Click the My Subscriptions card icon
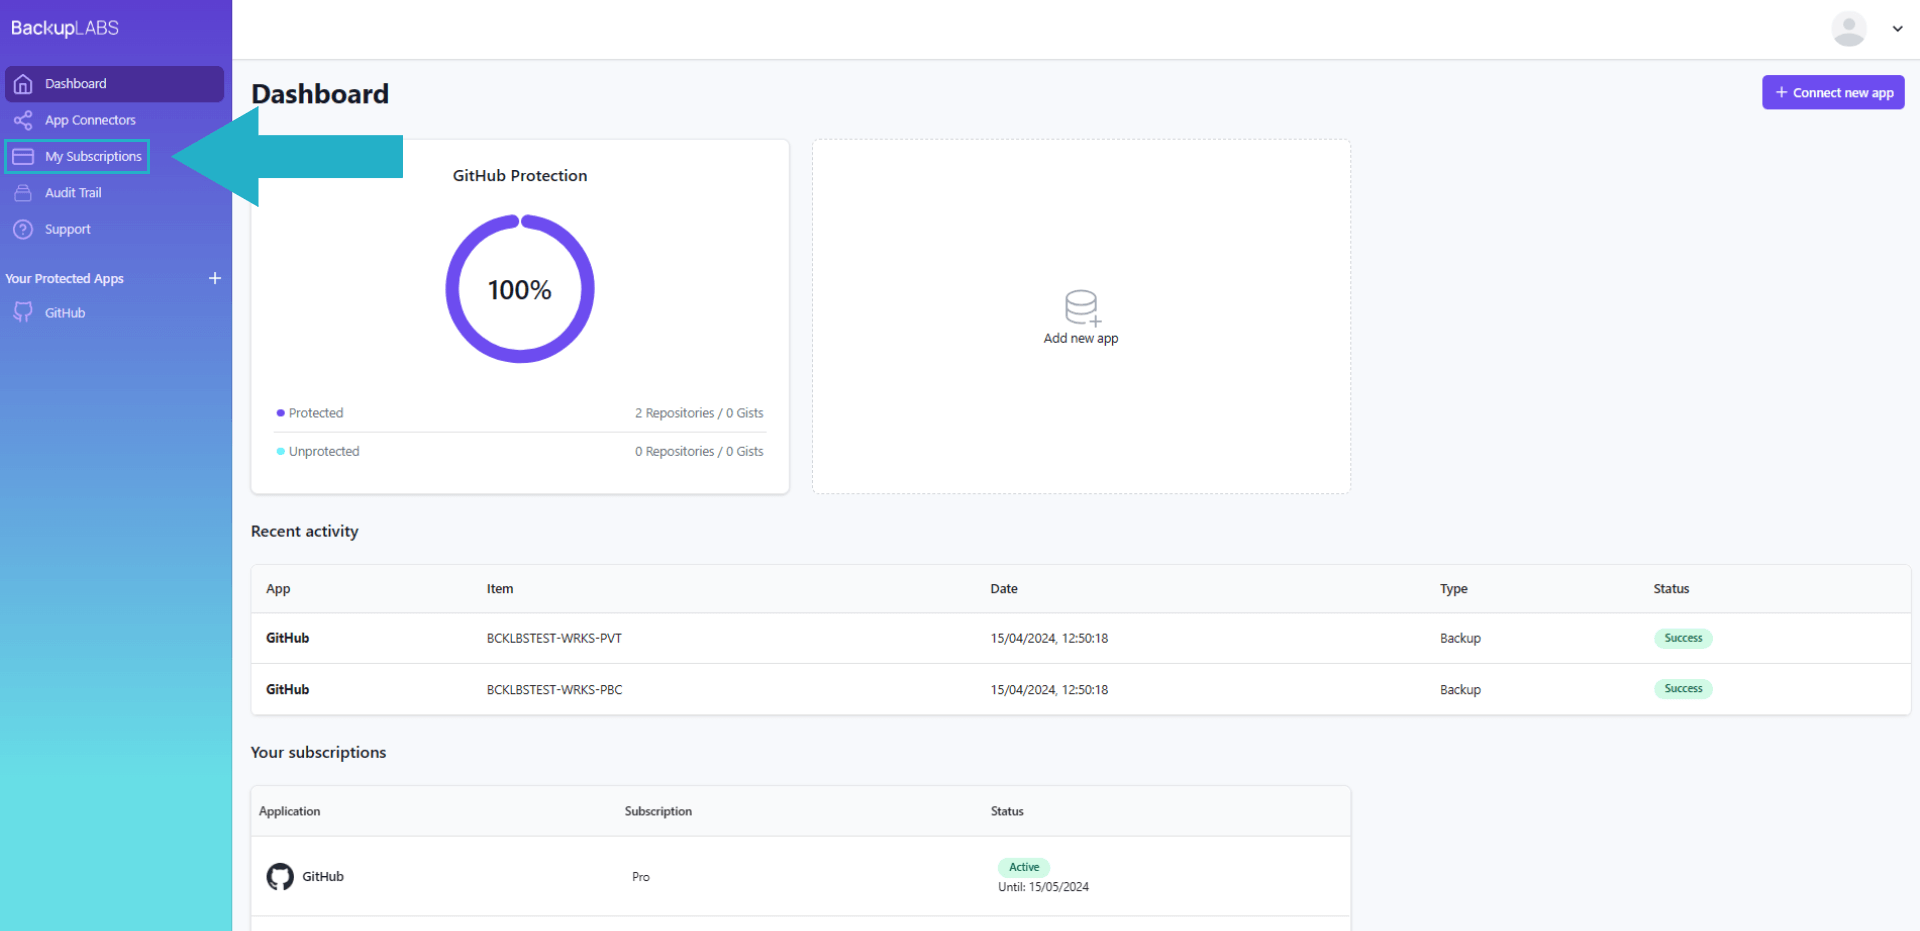The height and width of the screenshot is (931, 1920). coord(23,157)
